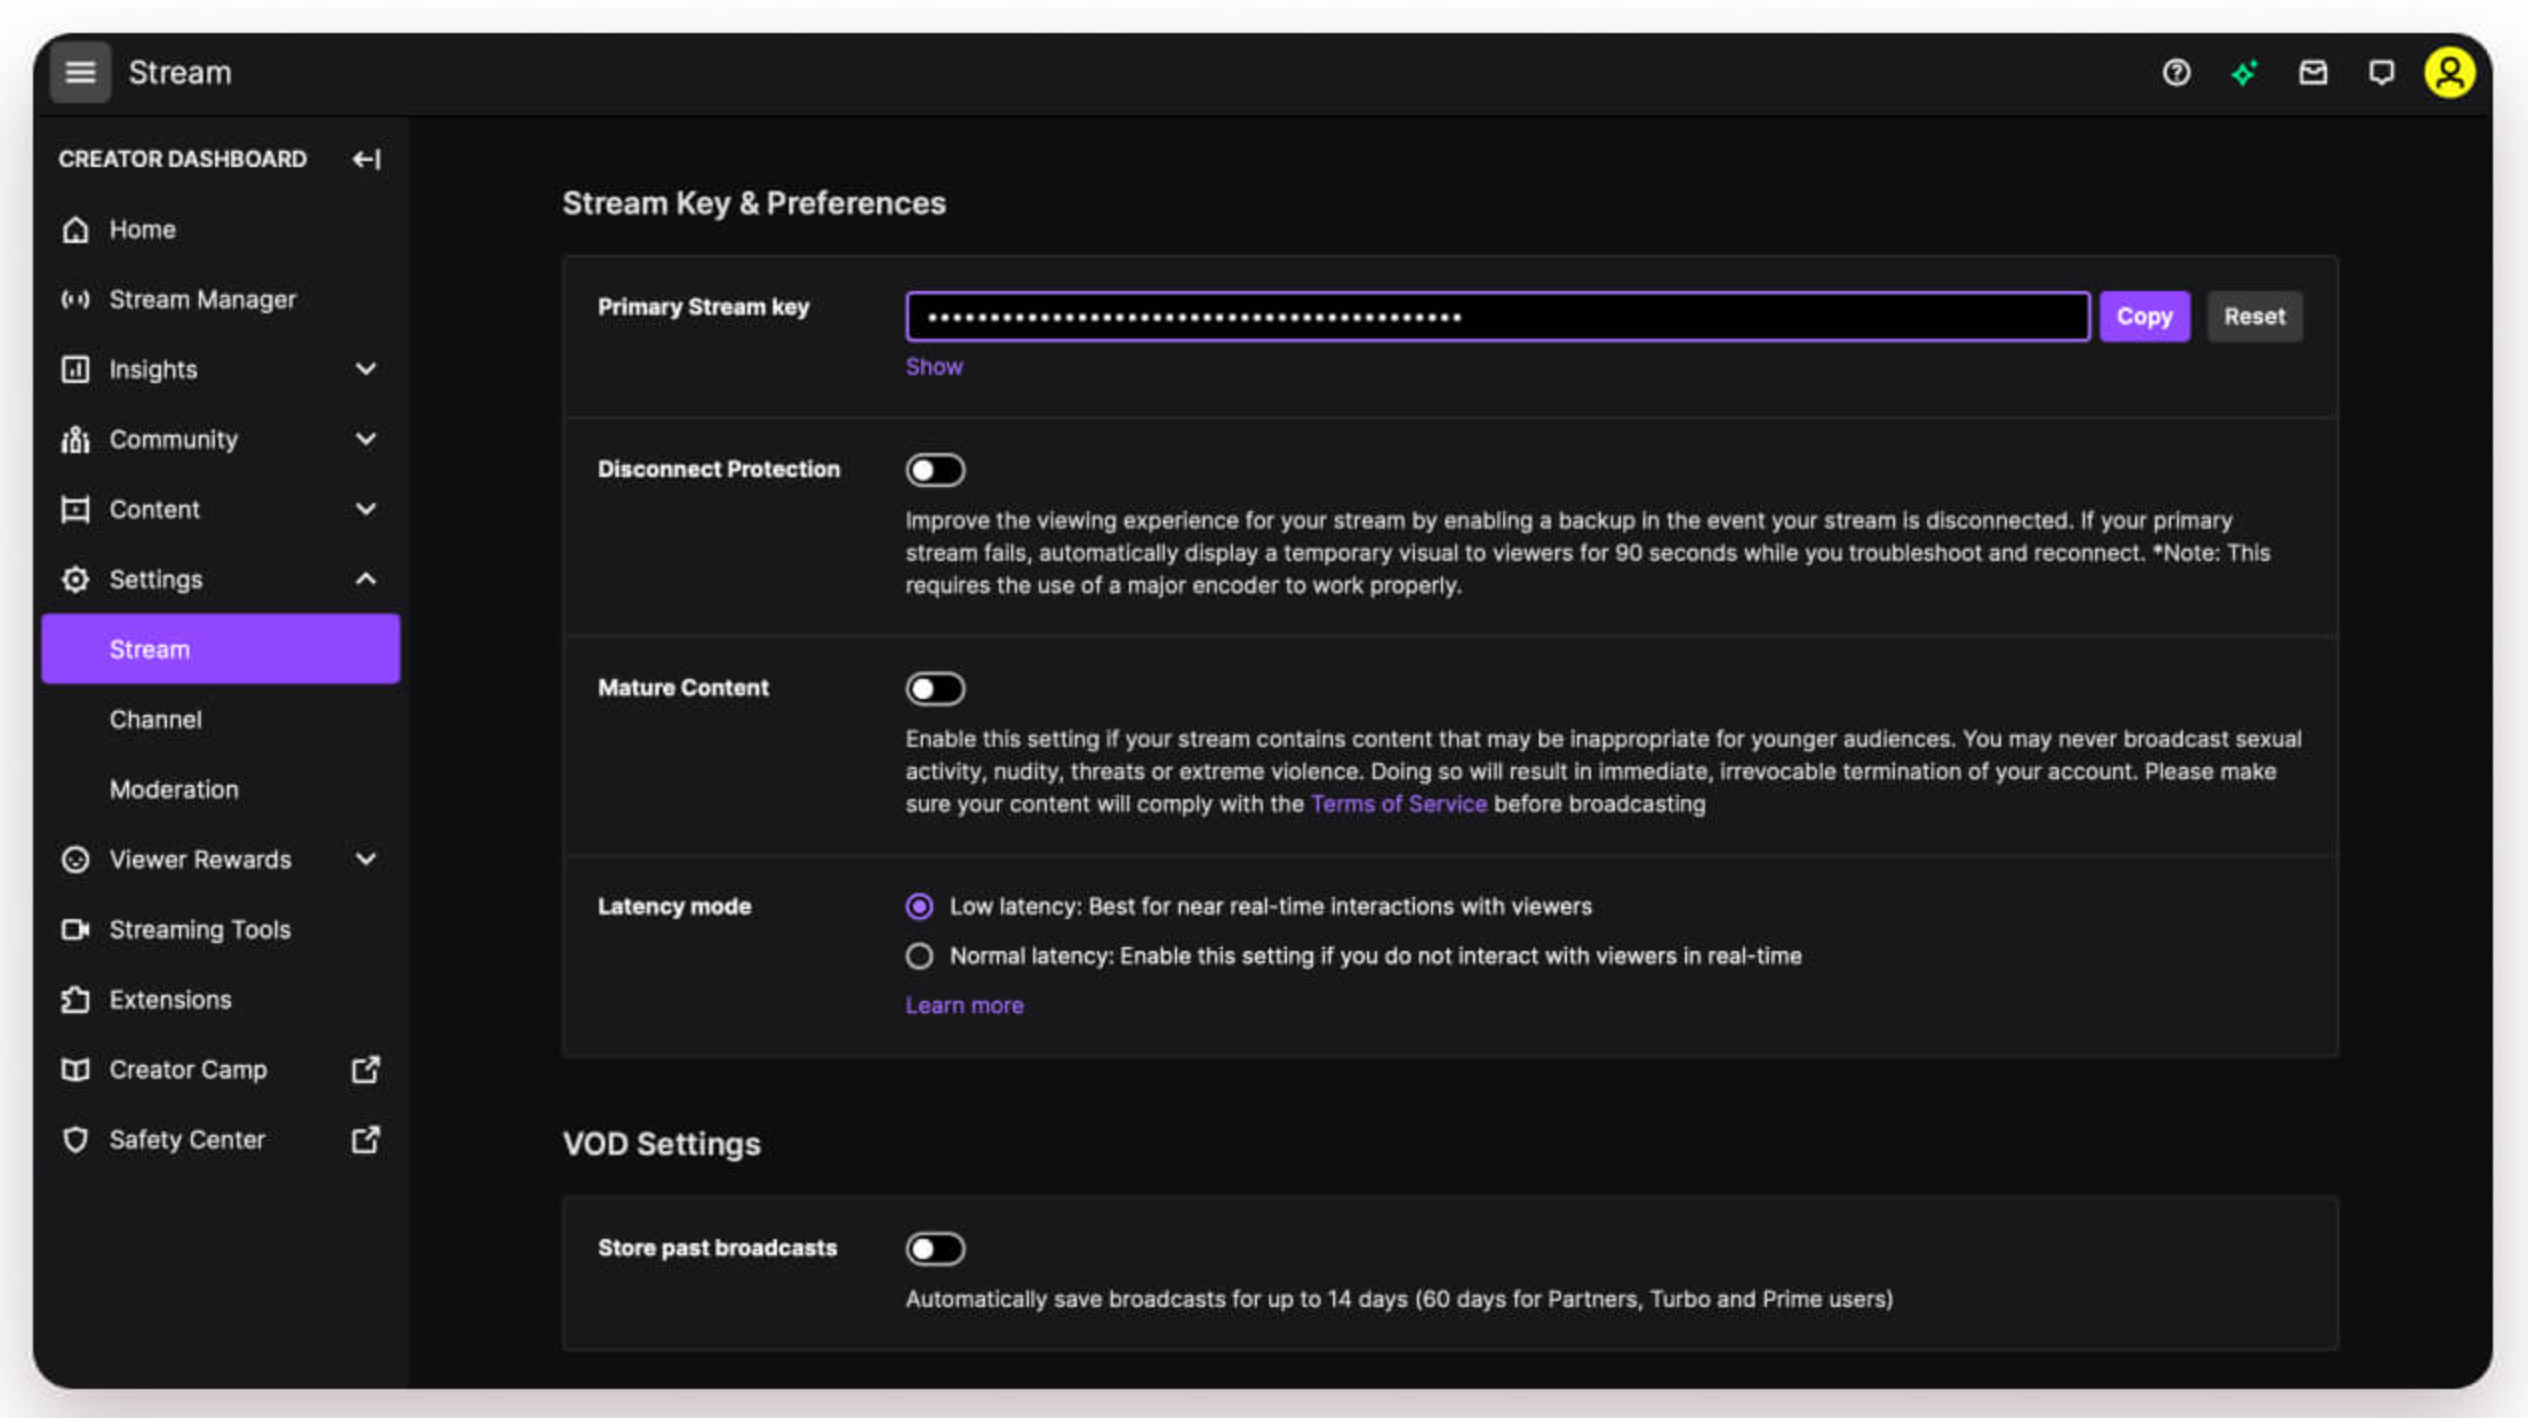Click the Safety Center shield icon
The width and height of the screenshot is (2528, 1418).
pos(75,1140)
